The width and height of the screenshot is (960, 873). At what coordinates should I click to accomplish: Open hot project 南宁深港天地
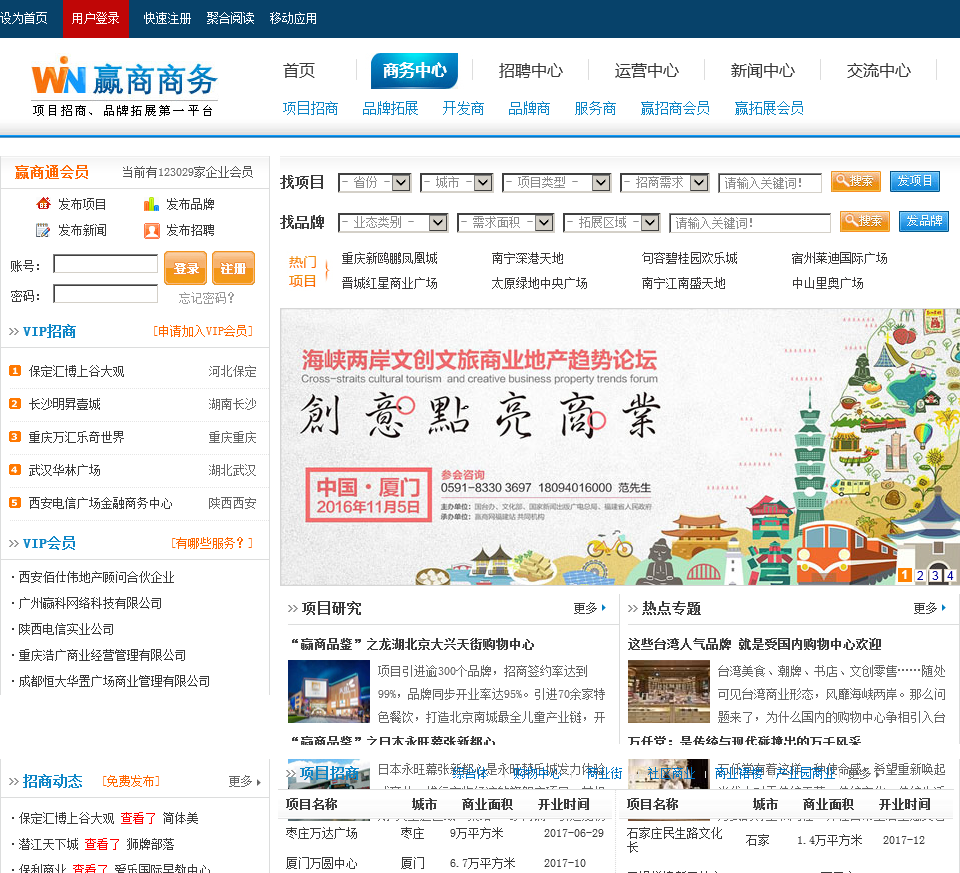coord(527,258)
